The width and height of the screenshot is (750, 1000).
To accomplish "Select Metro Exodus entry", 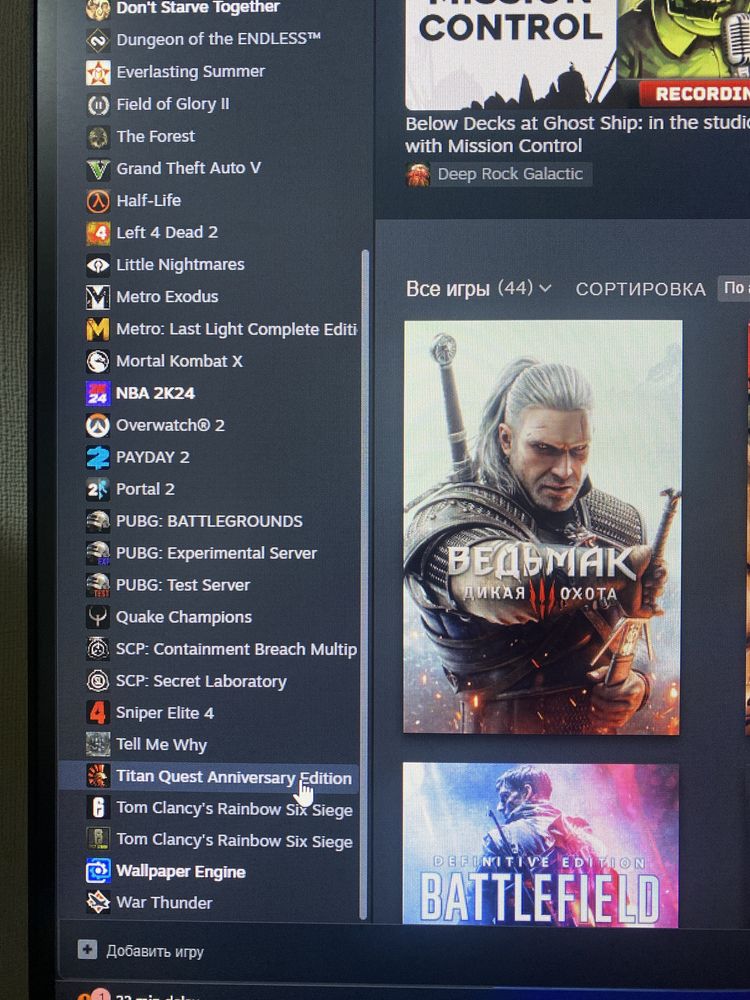I will [167, 297].
